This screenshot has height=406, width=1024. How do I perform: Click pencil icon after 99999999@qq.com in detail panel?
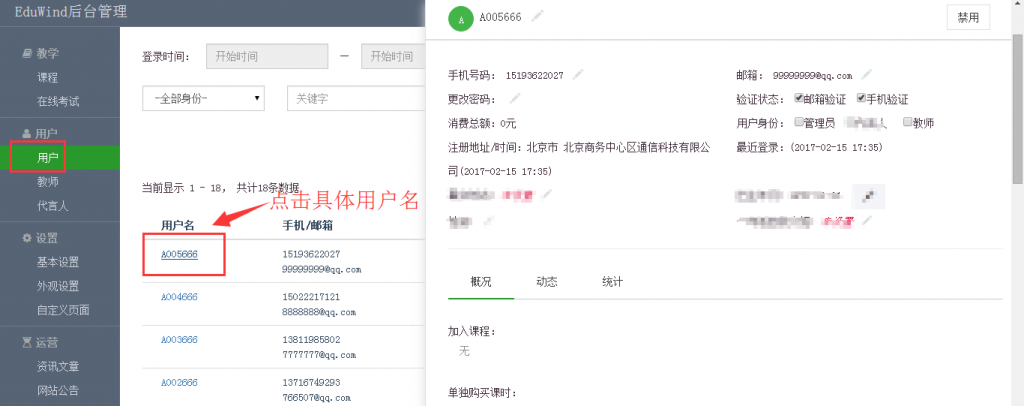coord(867,74)
